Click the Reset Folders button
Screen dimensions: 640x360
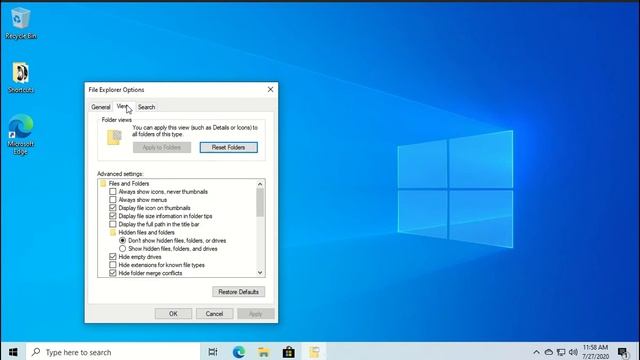tap(229, 147)
